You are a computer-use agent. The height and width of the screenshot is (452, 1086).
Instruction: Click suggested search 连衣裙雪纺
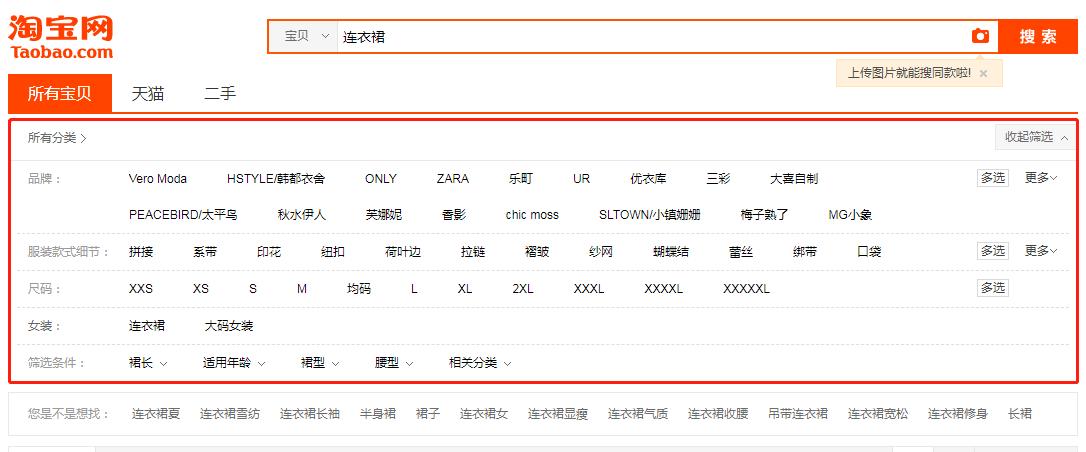[x=230, y=414]
